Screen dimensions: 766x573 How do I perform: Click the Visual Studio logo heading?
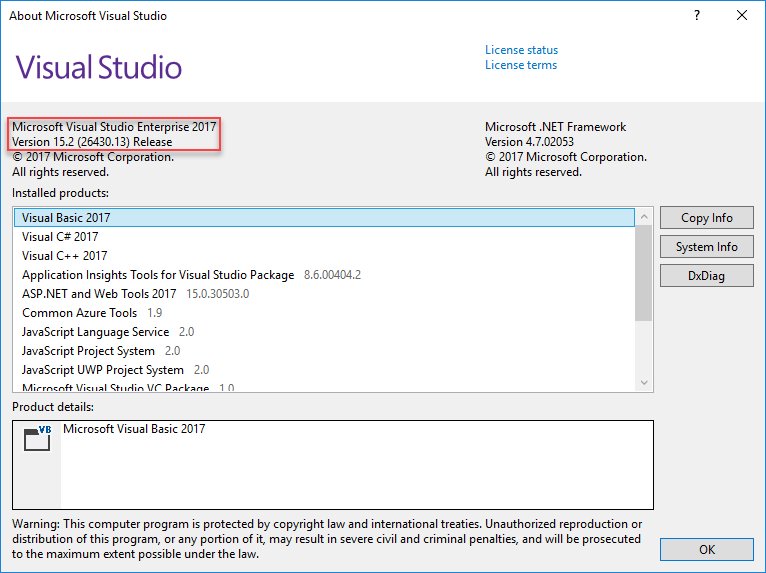(99, 67)
